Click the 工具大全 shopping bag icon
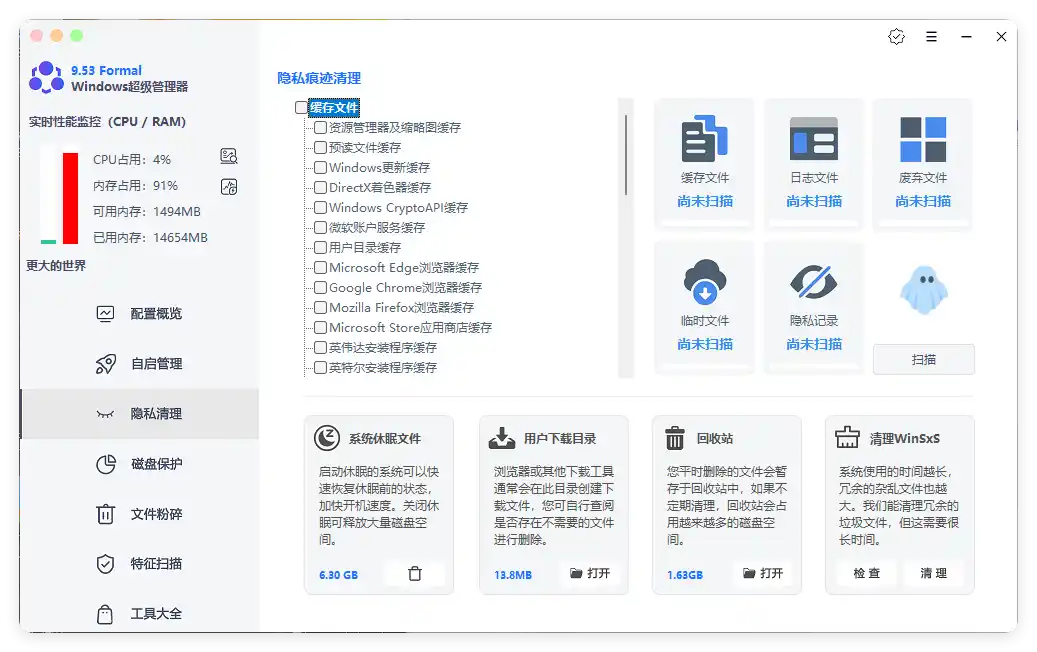The width and height of the screenshot is (1037, 652). 105,614
